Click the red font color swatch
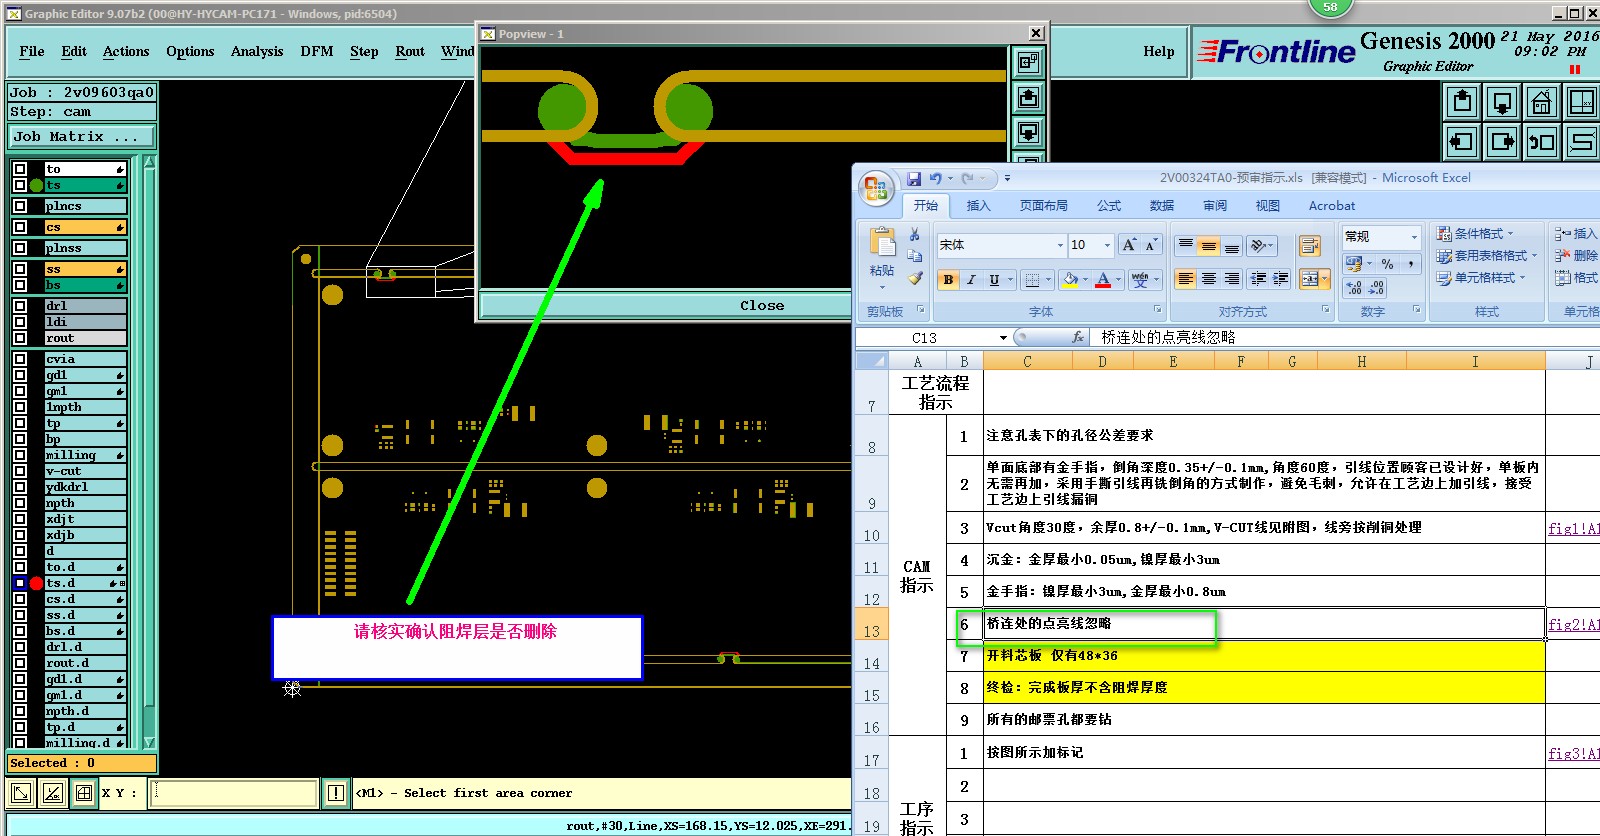Viewport: 1600px width, 836px height. click(x=1103, y=280)
